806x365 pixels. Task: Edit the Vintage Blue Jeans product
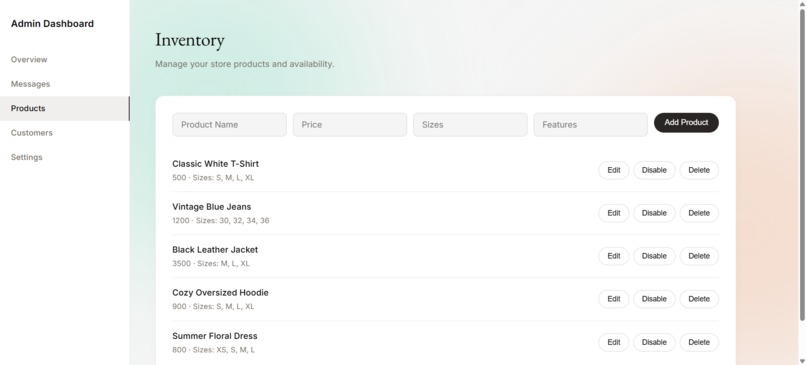(614, 213)
